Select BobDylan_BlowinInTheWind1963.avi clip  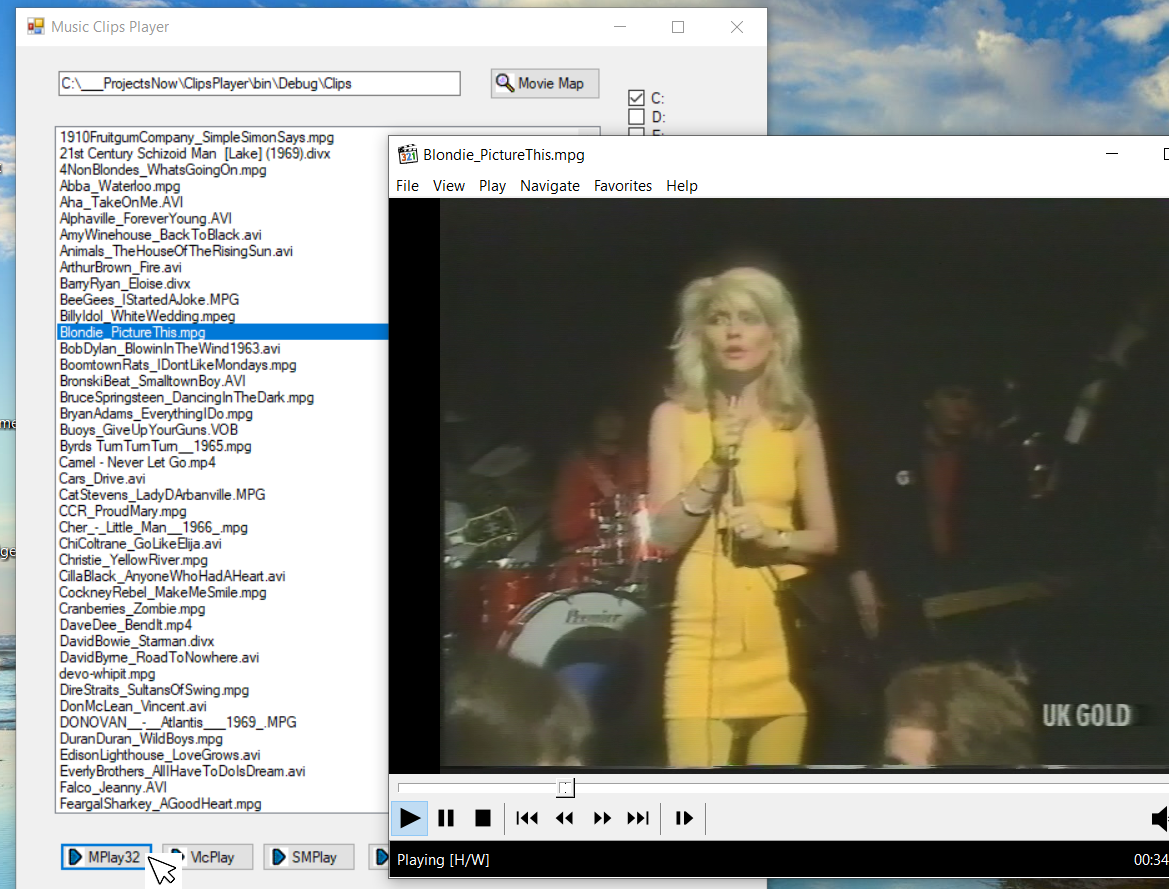pos(170,349)
